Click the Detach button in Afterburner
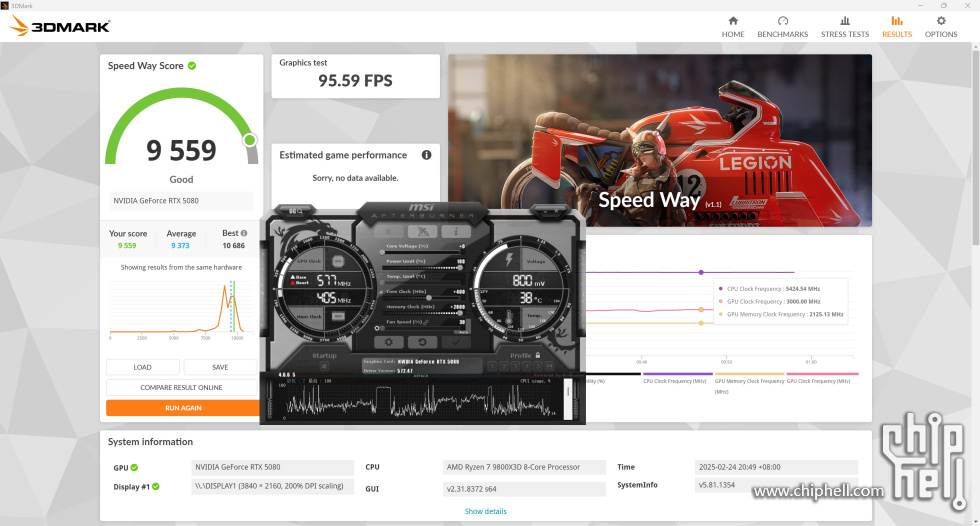 click(421, 376)
